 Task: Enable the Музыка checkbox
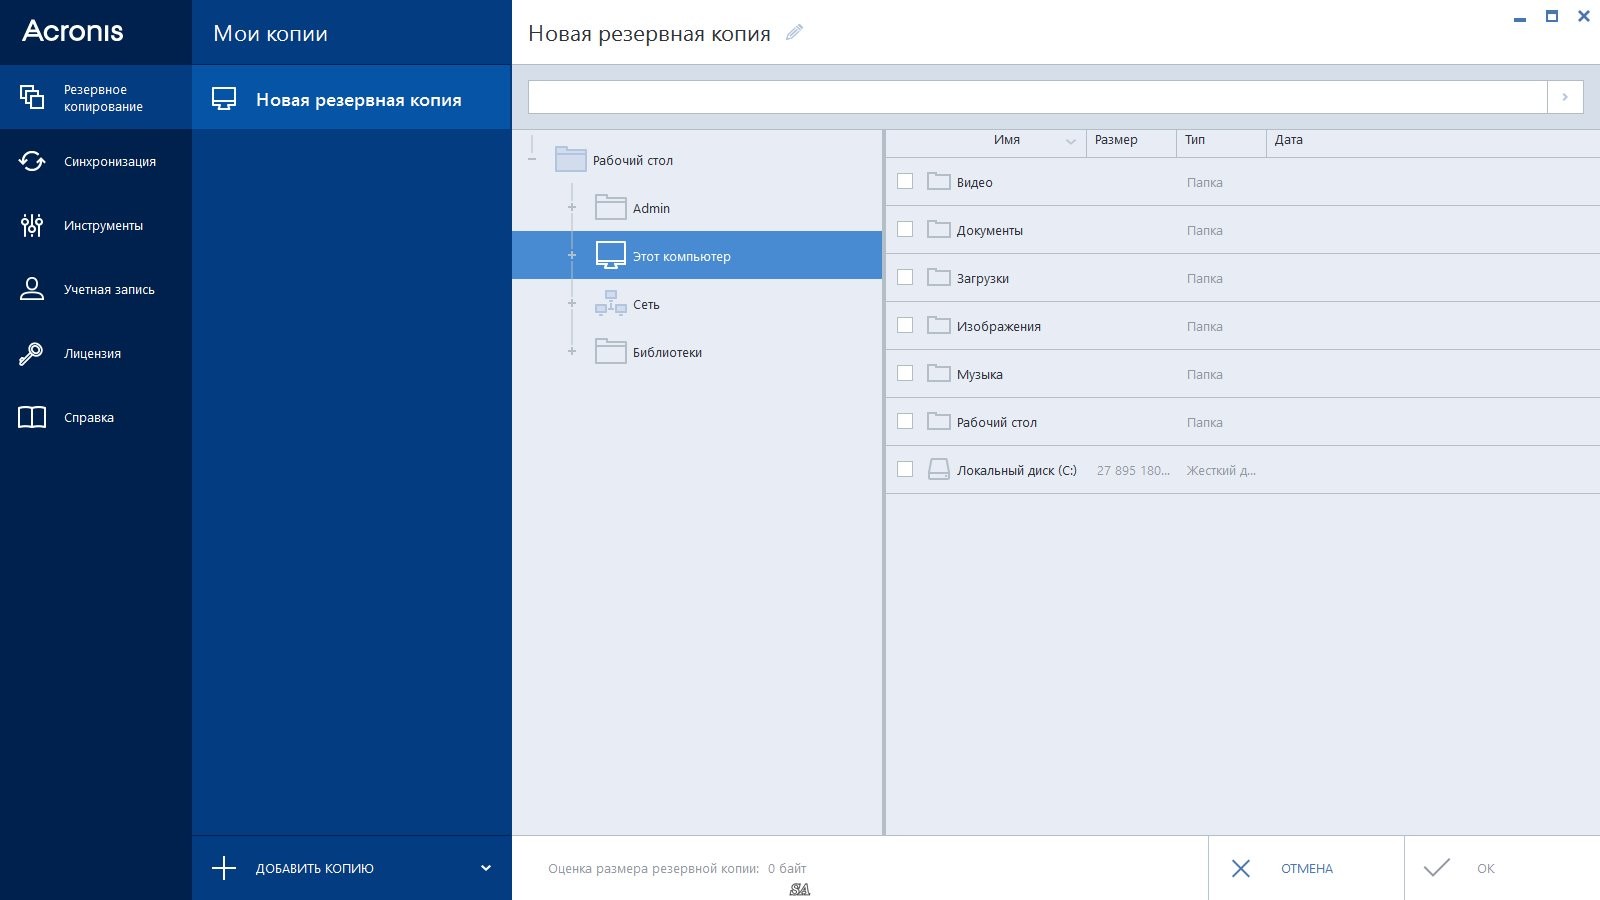coord(905,373)
